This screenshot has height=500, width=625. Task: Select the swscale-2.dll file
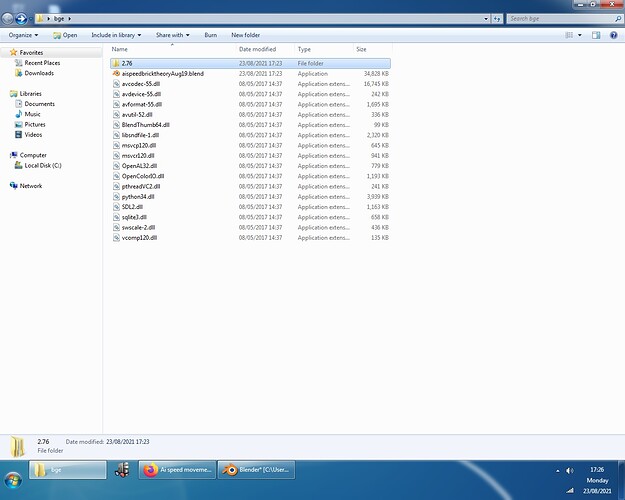[250, 228]
